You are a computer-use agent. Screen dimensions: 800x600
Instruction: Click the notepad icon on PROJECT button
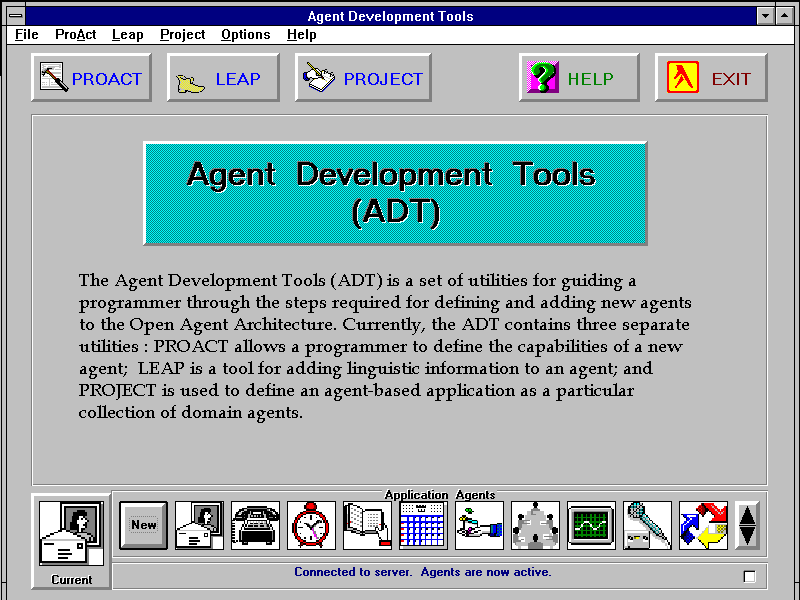point(319,77)
